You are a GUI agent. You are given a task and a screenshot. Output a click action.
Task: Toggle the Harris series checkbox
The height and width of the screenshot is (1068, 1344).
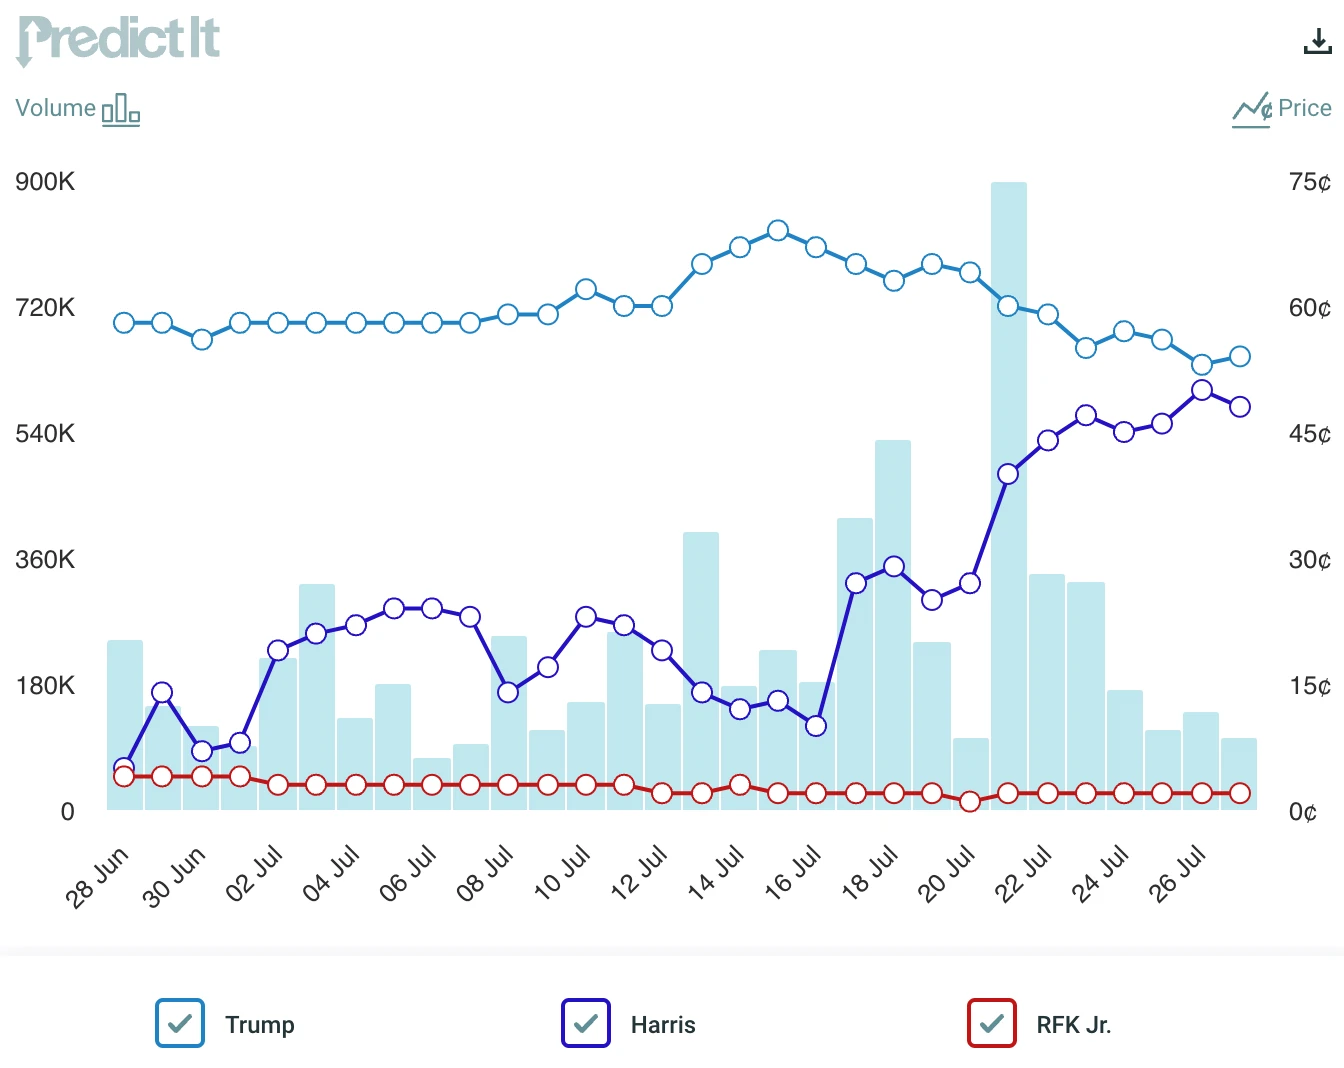[x=586, y=1023]
